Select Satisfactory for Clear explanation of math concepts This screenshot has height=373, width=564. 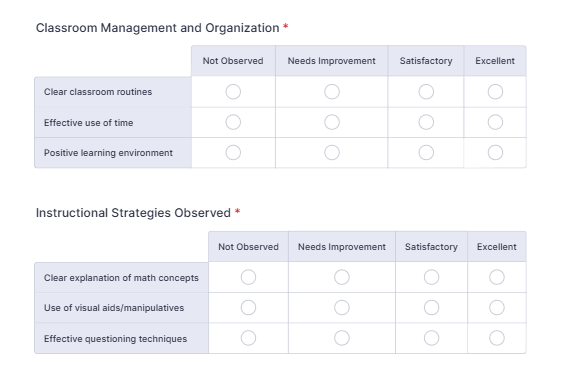431,277
